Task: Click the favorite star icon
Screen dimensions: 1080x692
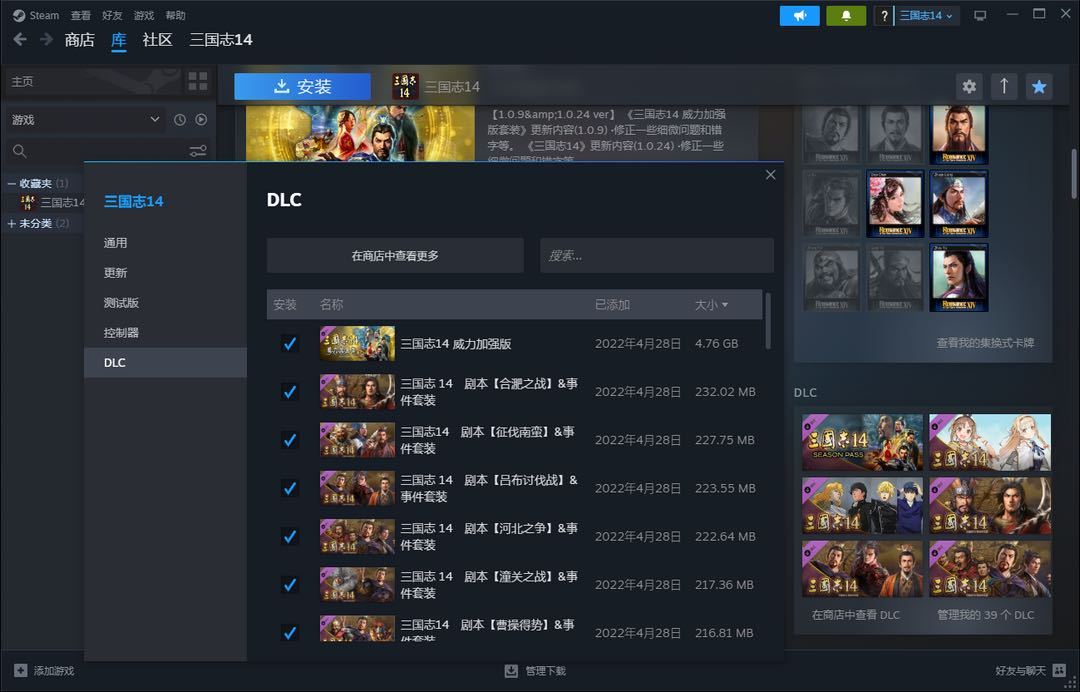Action: (1039, 86)
